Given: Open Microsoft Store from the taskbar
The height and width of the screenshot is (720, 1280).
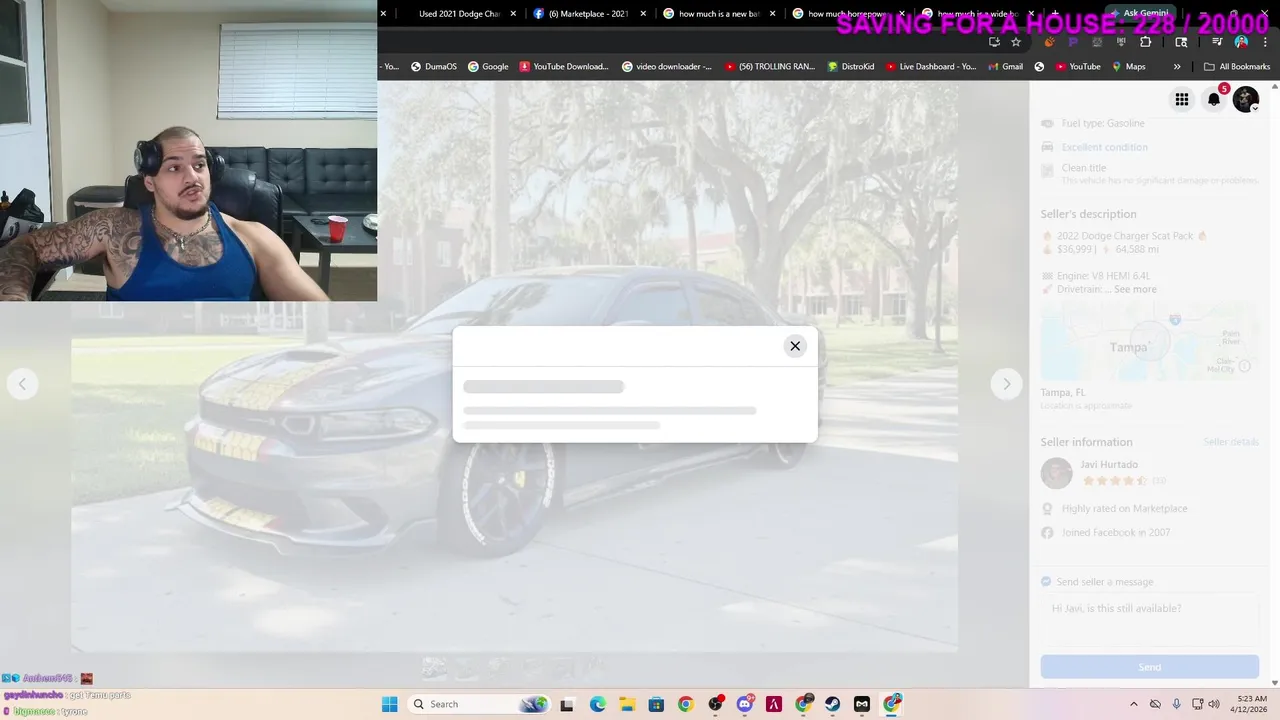Looking at the screenshot, I should pyautogui.click(x=656, y=704).
